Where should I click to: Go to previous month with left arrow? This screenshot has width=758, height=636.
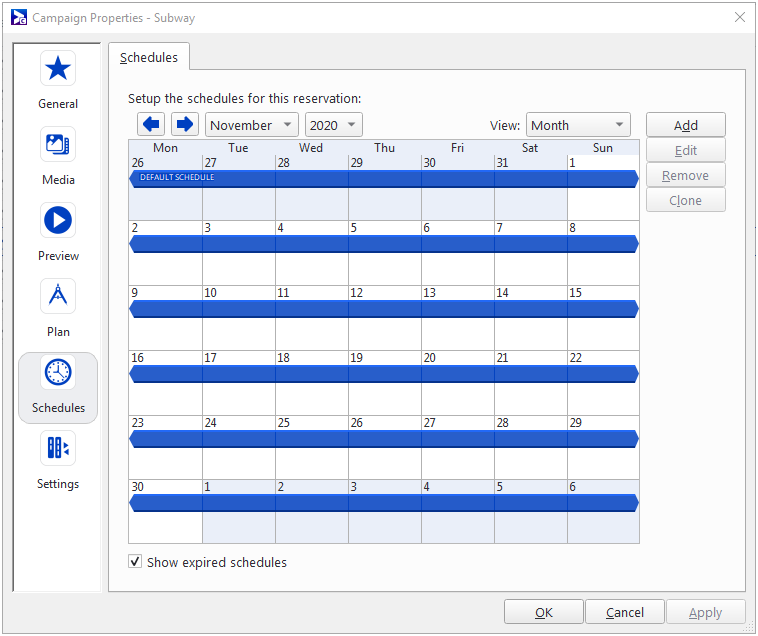click(151, 125)
